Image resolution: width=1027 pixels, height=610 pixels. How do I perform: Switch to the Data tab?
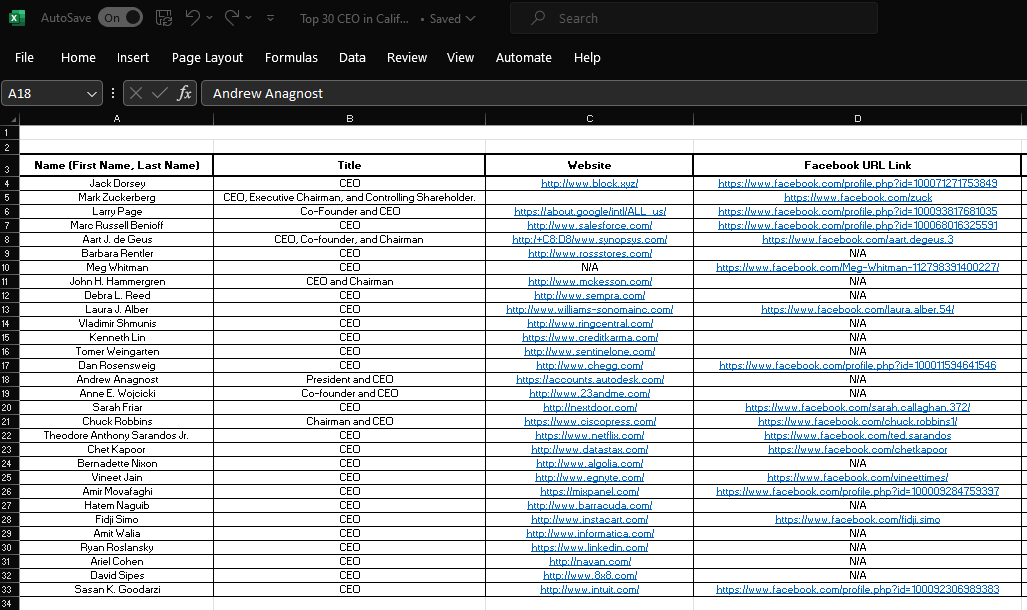(x=352, y=58)
